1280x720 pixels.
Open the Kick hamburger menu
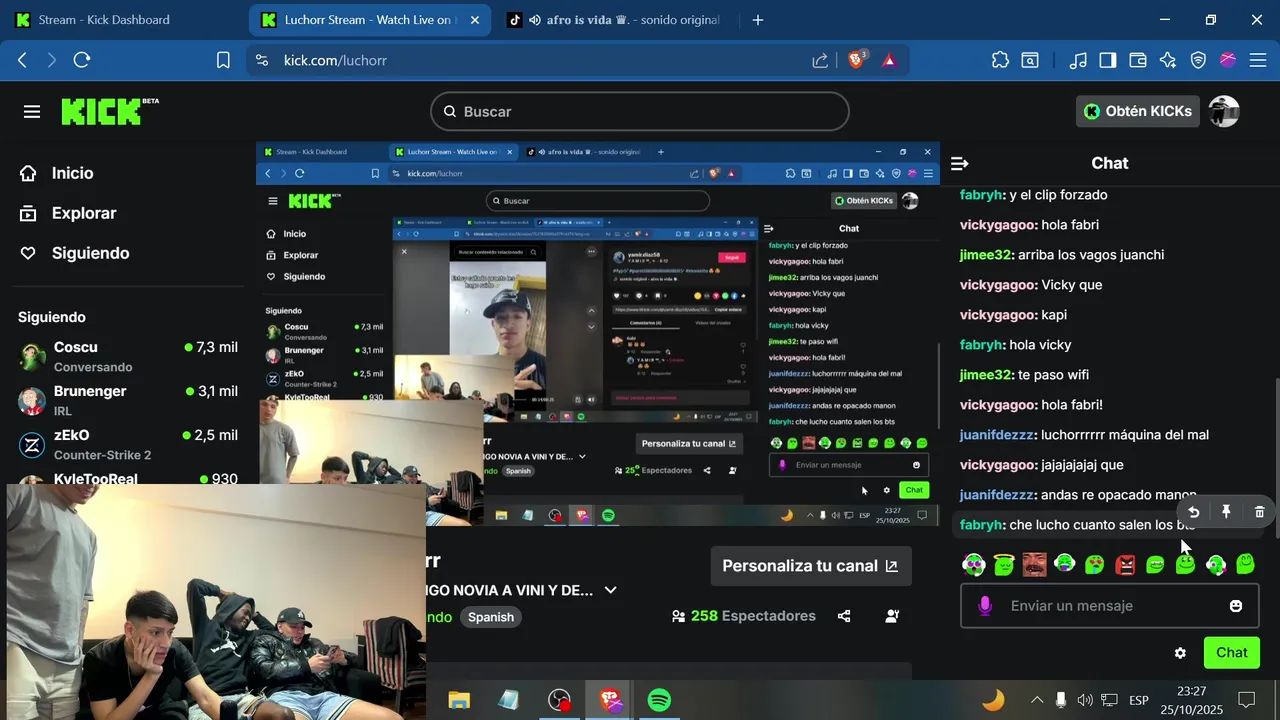pyautogui.click(x=32, y=112)
